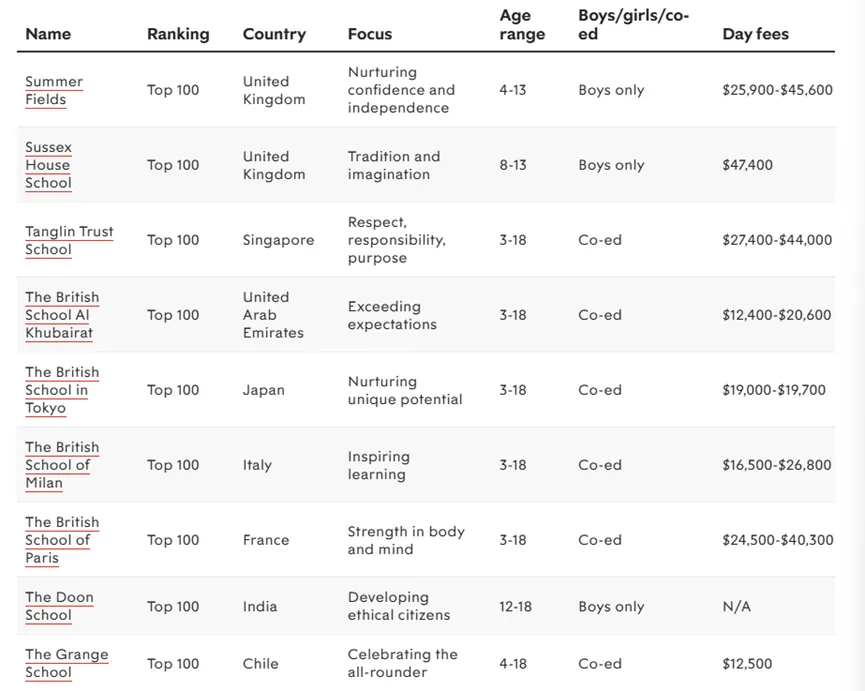The width and height of the screenshot is (865, 691).
Task: Click the Ranking column header
Action: [178, 34]
